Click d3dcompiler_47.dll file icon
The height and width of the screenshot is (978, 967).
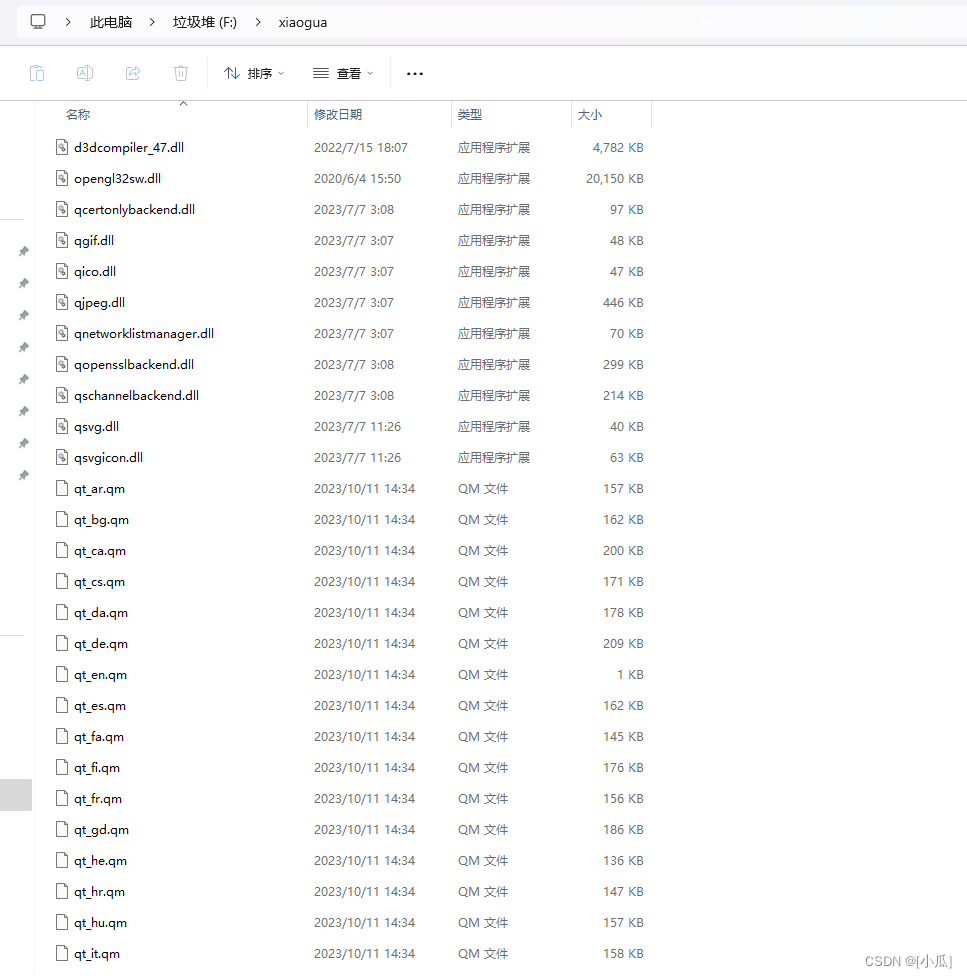(x=62, y=147)
